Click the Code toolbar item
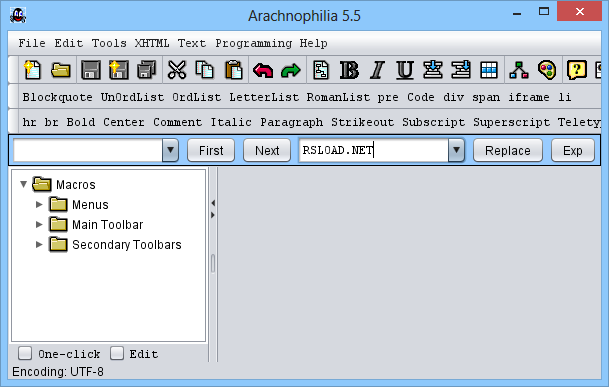This screenshot has height=387, width=609. [x=421, y=97]
